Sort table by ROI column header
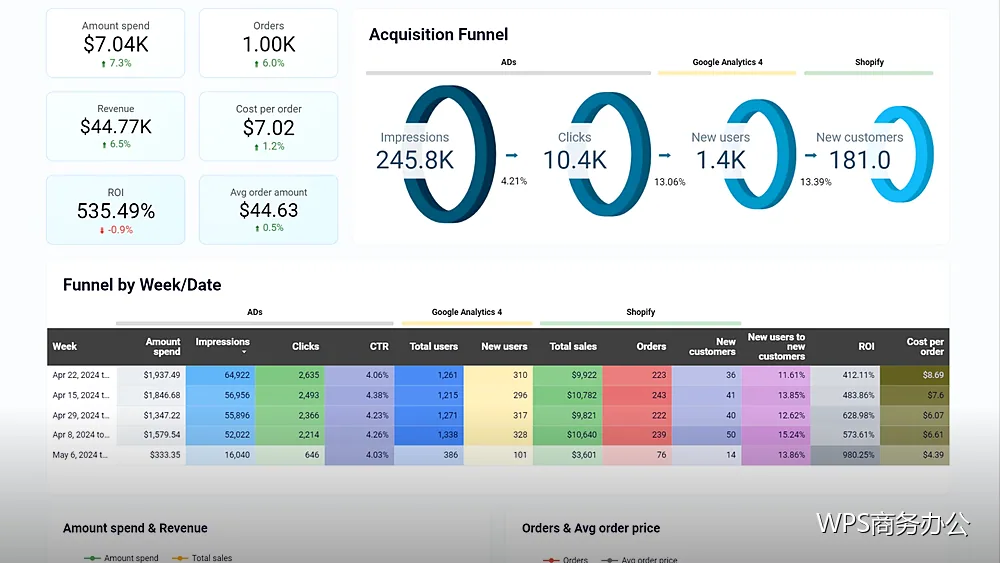The height and width of the screenshot is (563, 1000). pyautogui.click(x=866, y=346)
